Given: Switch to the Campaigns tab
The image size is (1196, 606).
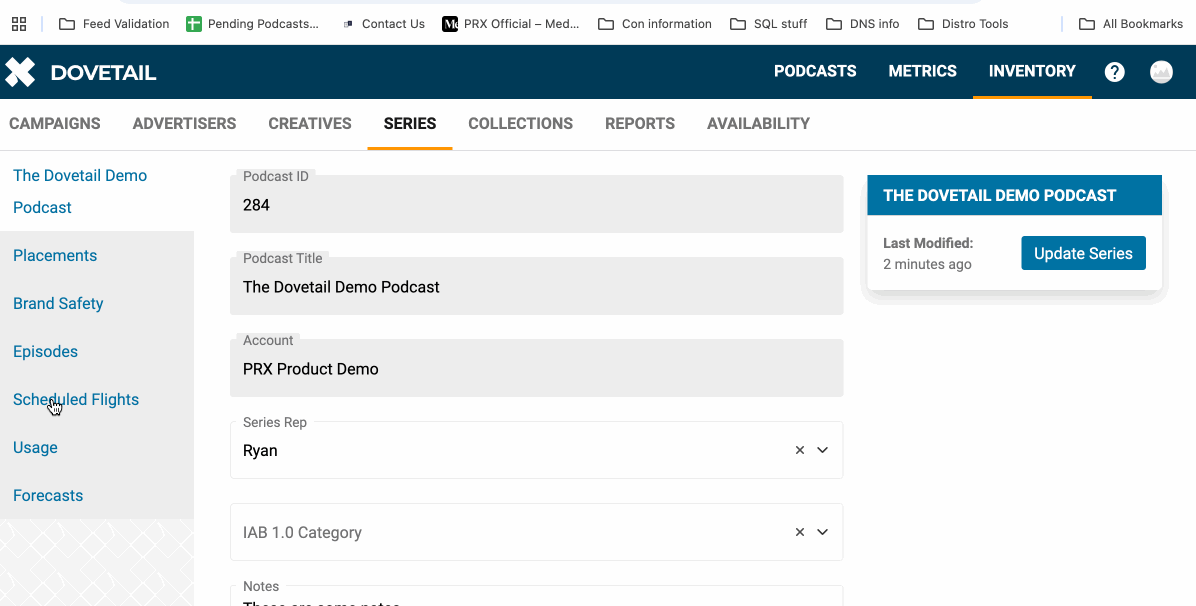Looking at the screenshot, I should coord(55,124).
